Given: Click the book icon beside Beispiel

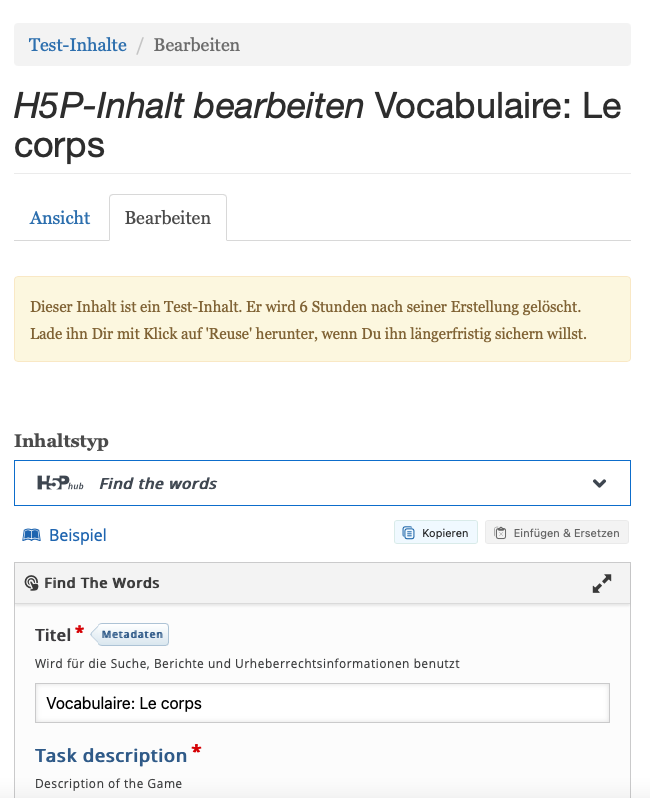Looking at the screenshot, I should (32, 535).
